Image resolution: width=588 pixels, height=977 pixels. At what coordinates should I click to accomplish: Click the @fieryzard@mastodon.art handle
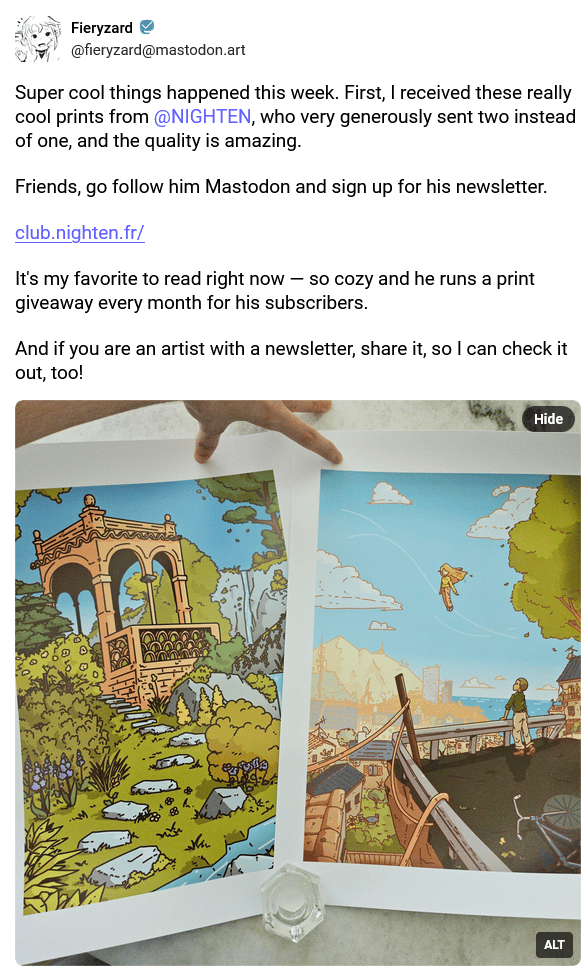pyautogui.click(x=158, y=50)
